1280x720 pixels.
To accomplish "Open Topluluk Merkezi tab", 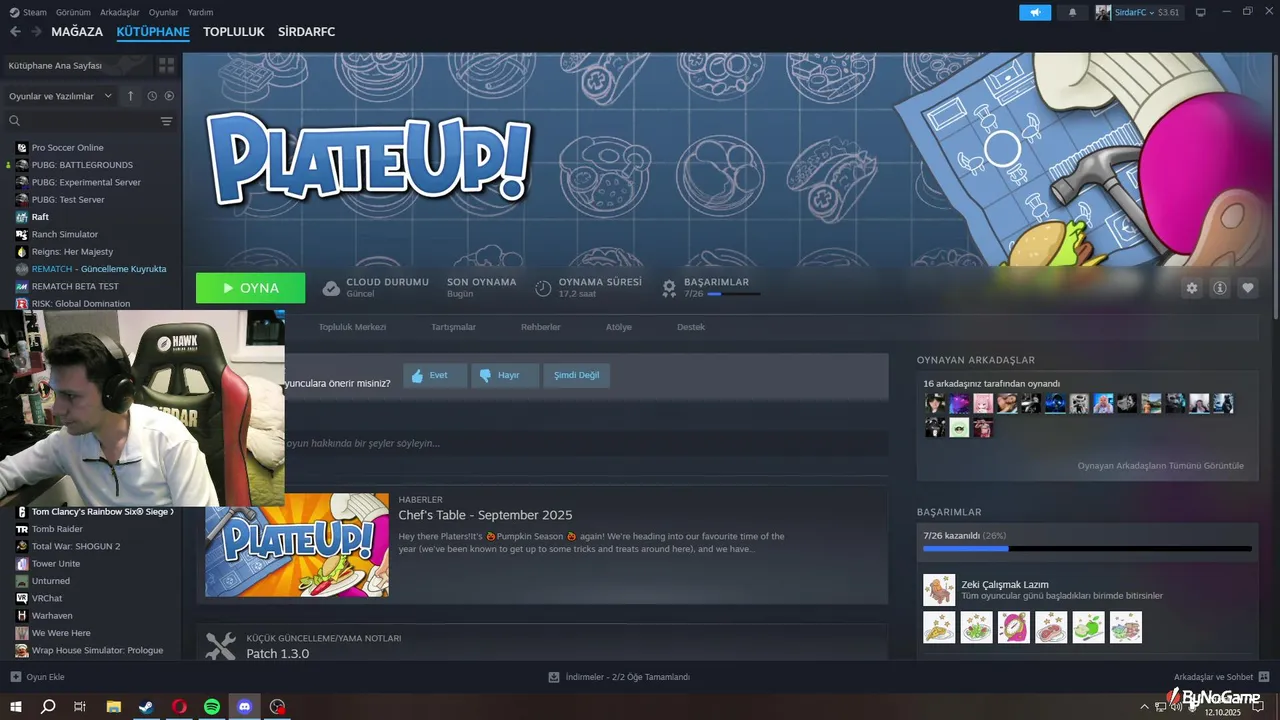I will [352, 327].
